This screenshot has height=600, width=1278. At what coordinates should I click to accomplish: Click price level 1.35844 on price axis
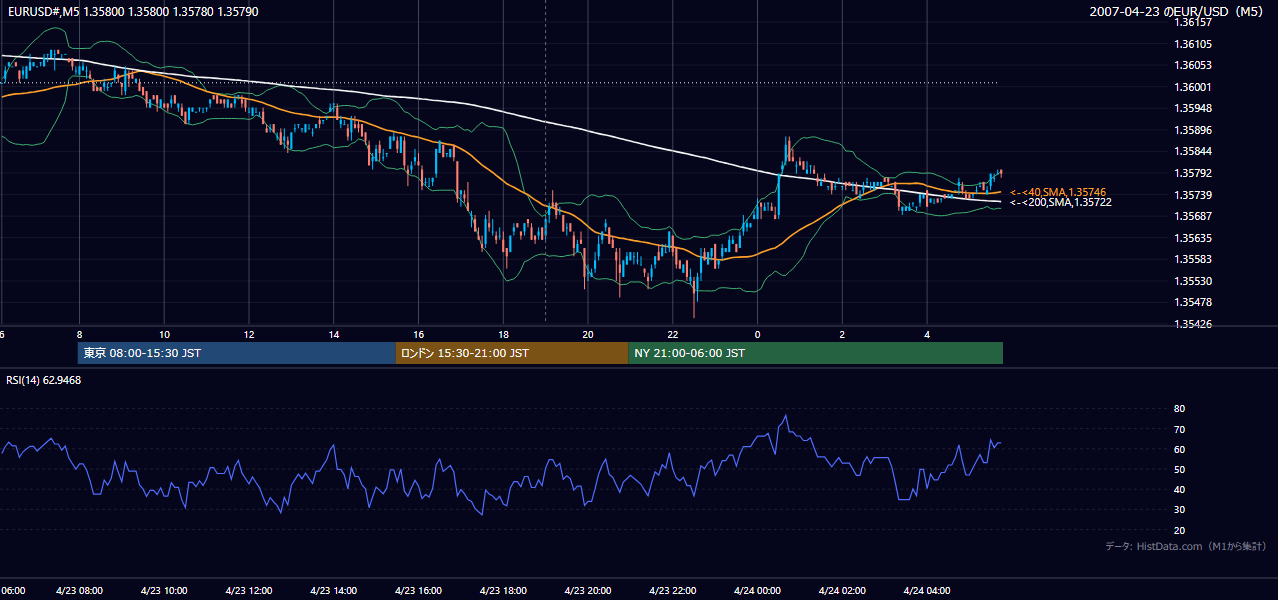click(x=1193, y=152)
